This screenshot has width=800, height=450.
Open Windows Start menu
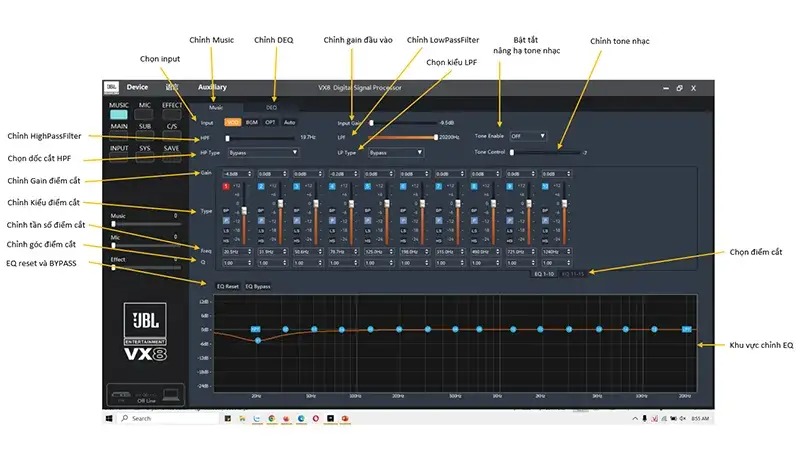109,418
